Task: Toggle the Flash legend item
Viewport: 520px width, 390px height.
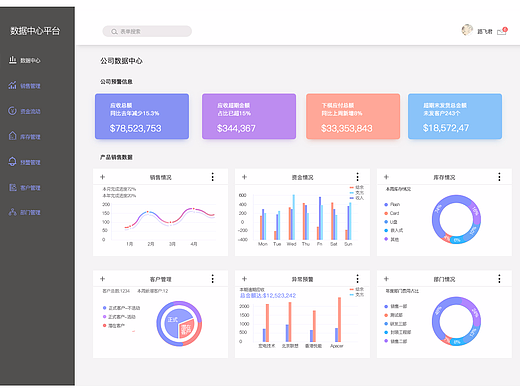Action: 392,204
